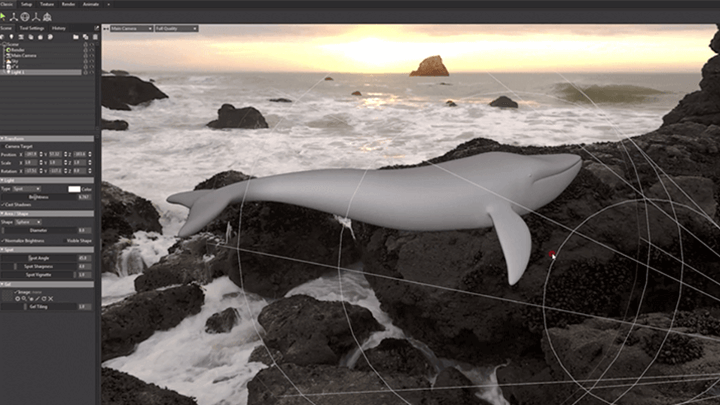Screen dimensions: 720x405
Task: Collapse the Light section
Action: pos(47,180)
